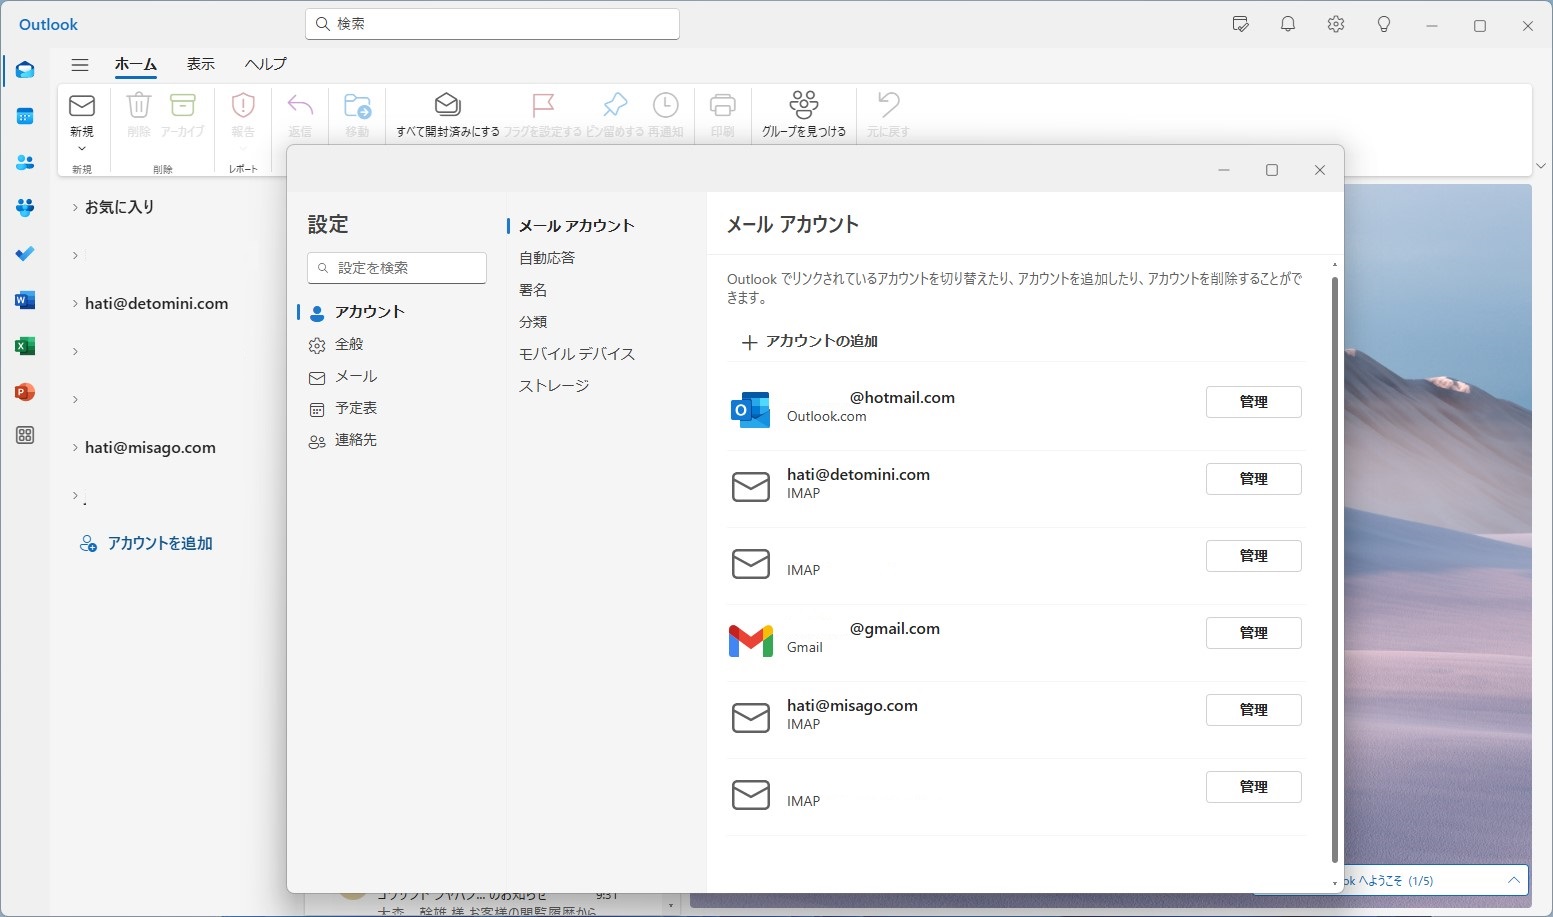Open the People app in the left rail
Image resolution: width=1553 pixels, height=917 pixels.
25,162
